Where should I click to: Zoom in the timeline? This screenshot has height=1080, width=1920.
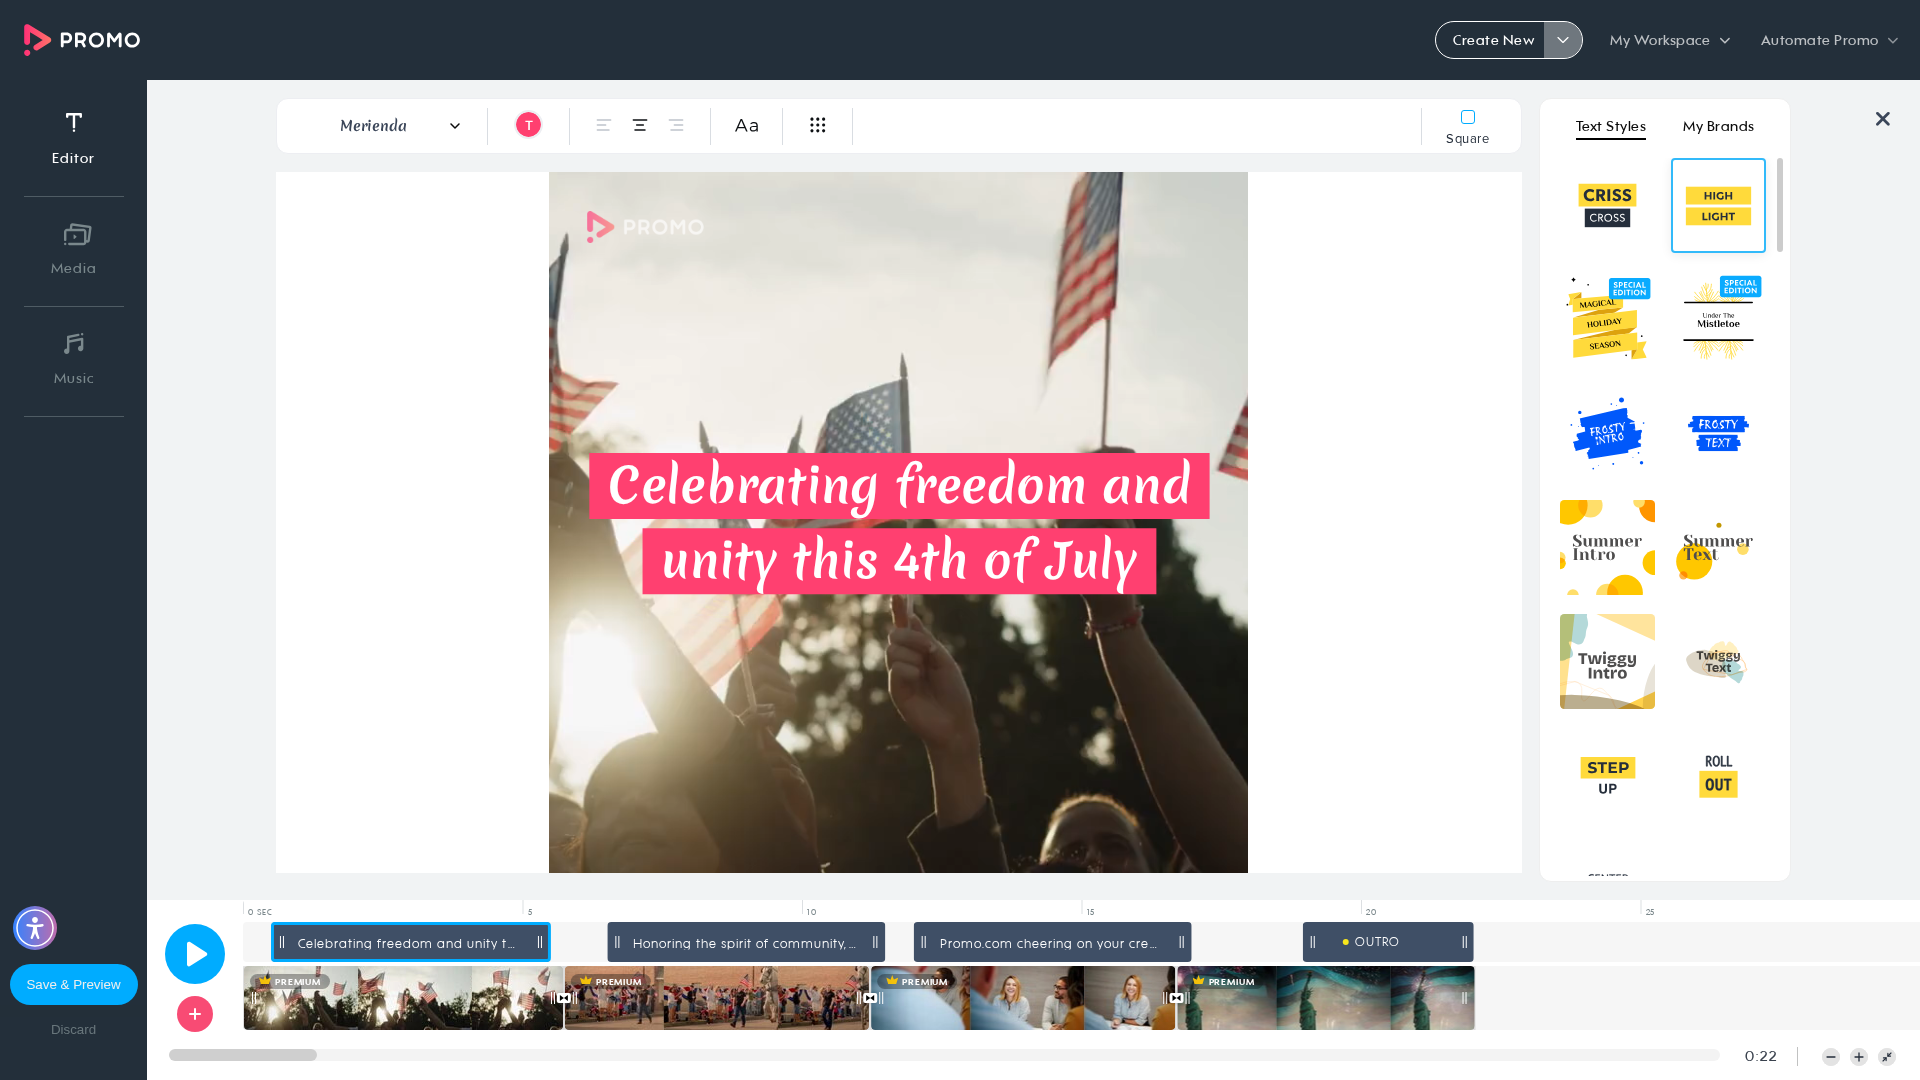(x=1859, y=1057)
